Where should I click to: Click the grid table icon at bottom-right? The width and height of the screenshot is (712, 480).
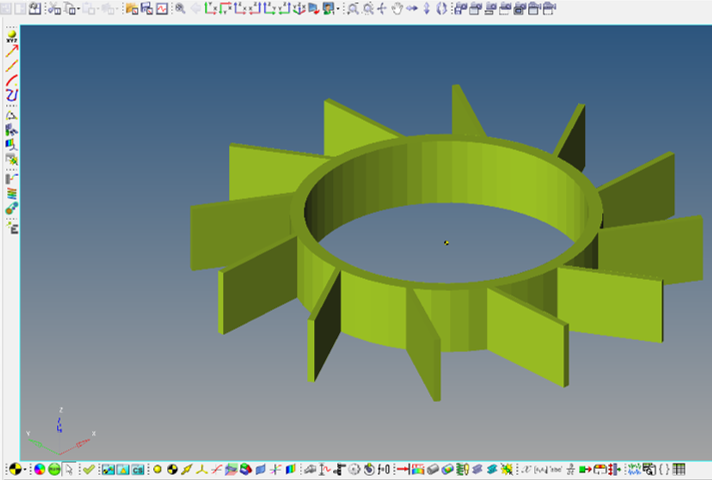point(680,469)
